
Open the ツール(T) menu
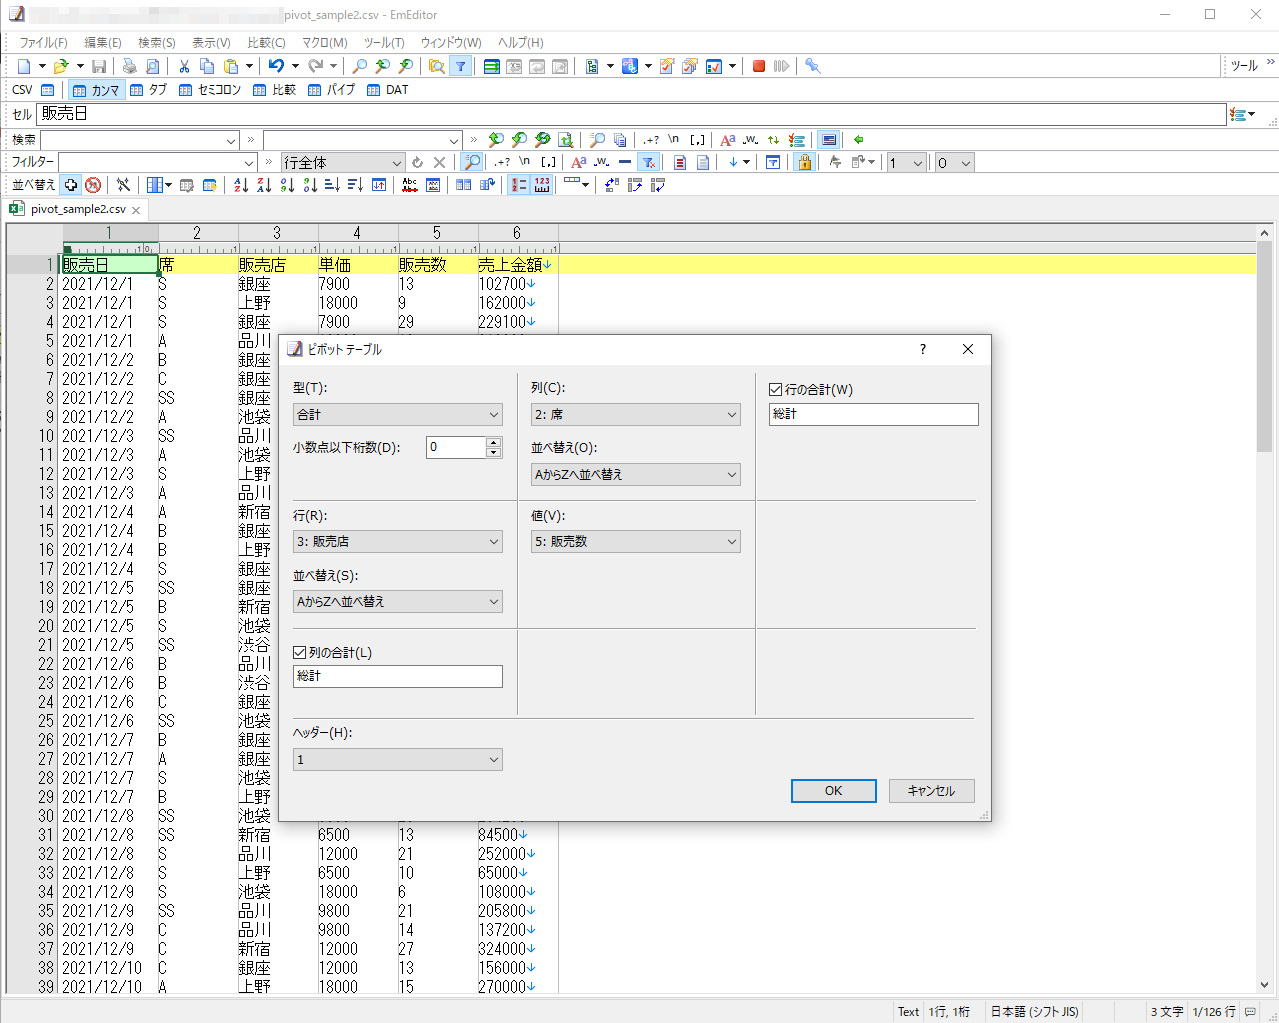(x=383, y=43)
